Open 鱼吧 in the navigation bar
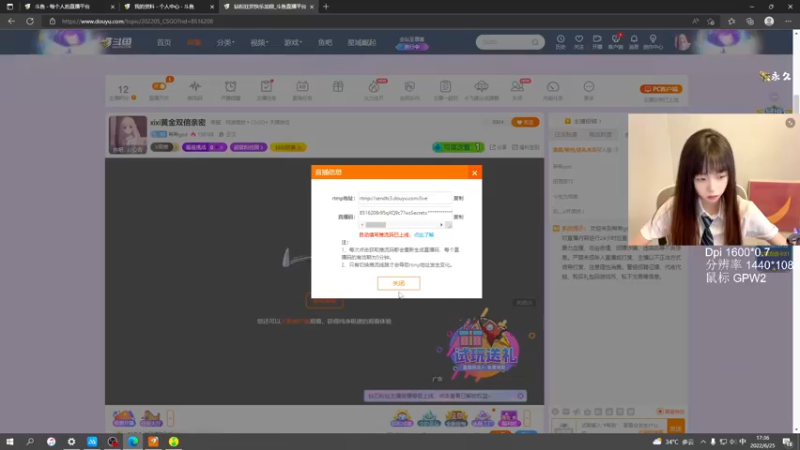The width and height of the screenshot is (800, 450). [325, 42]
